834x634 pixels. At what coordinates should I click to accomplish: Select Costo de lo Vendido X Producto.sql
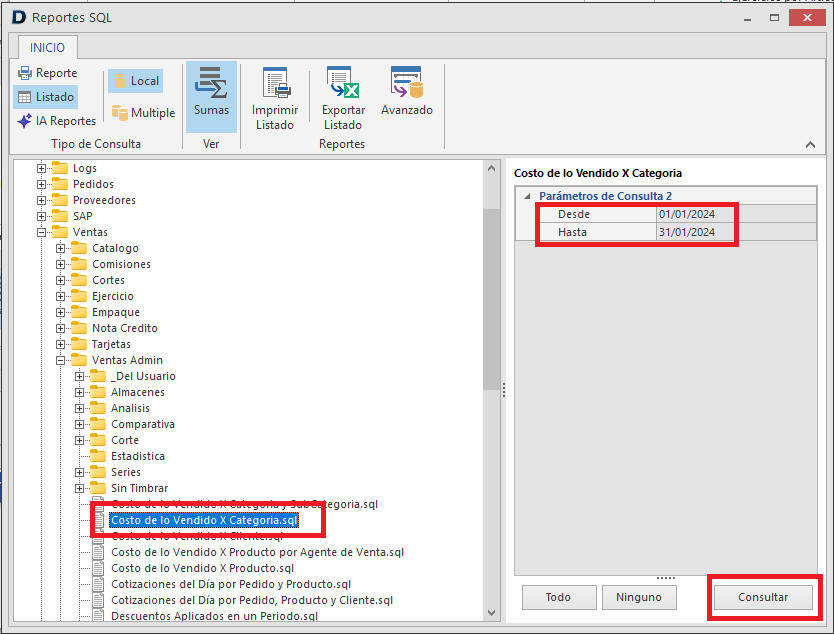(201, 568)
